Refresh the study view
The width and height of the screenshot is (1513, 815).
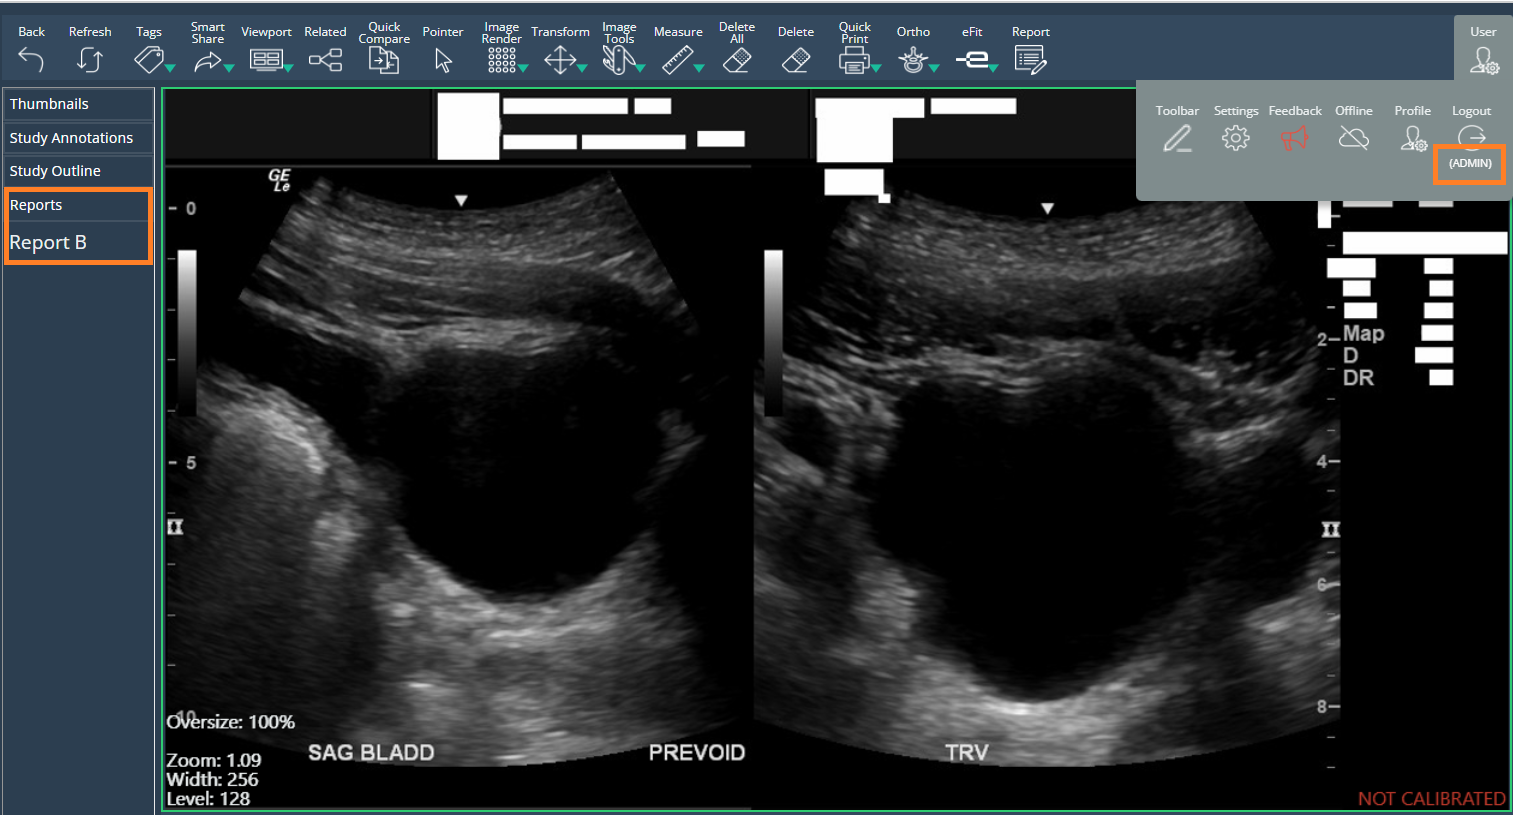coord(90,60)
